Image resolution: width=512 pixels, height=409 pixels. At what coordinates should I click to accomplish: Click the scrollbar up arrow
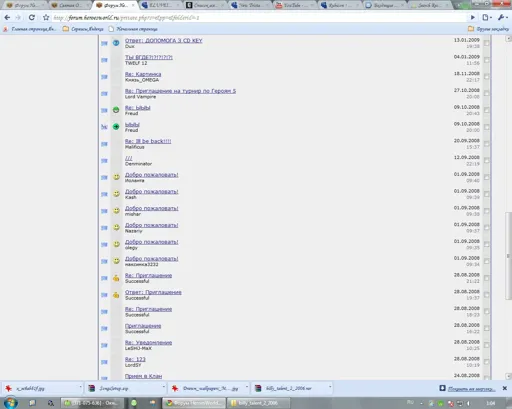pos(508,39)
